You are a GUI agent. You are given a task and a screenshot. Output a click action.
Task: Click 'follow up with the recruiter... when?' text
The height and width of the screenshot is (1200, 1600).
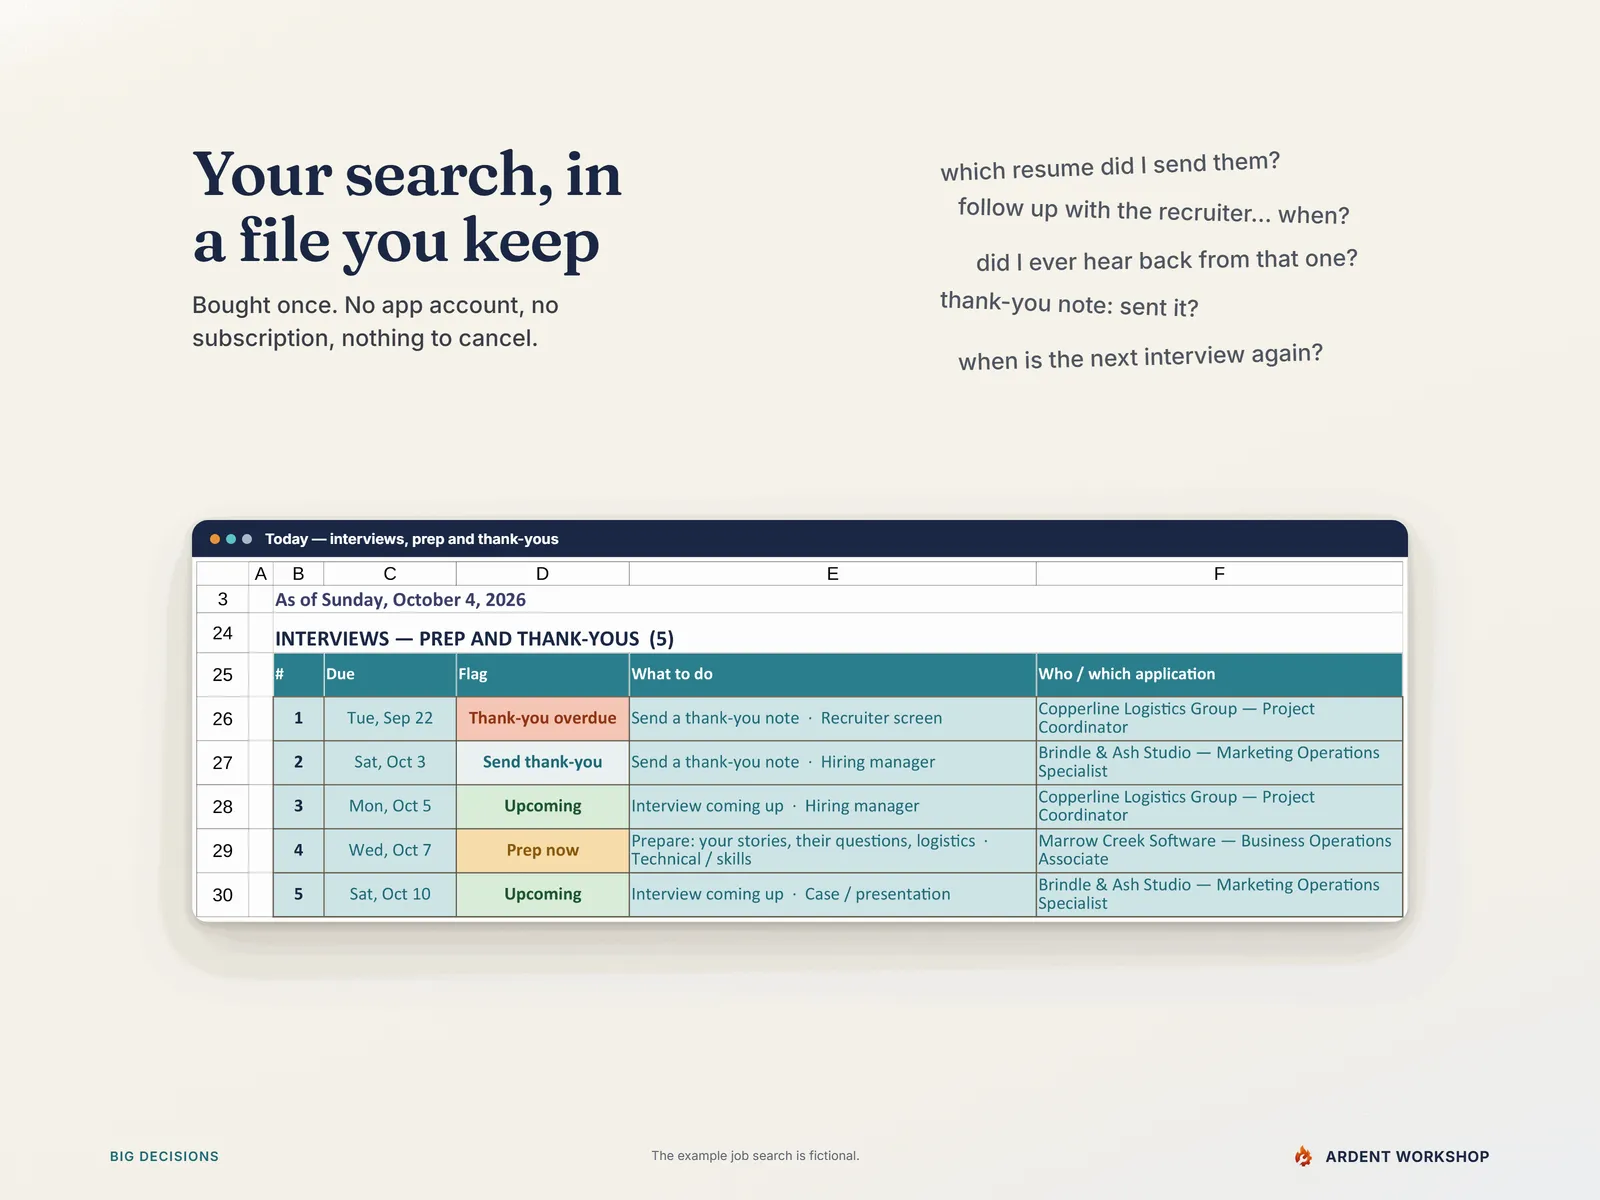point(1154,211)
